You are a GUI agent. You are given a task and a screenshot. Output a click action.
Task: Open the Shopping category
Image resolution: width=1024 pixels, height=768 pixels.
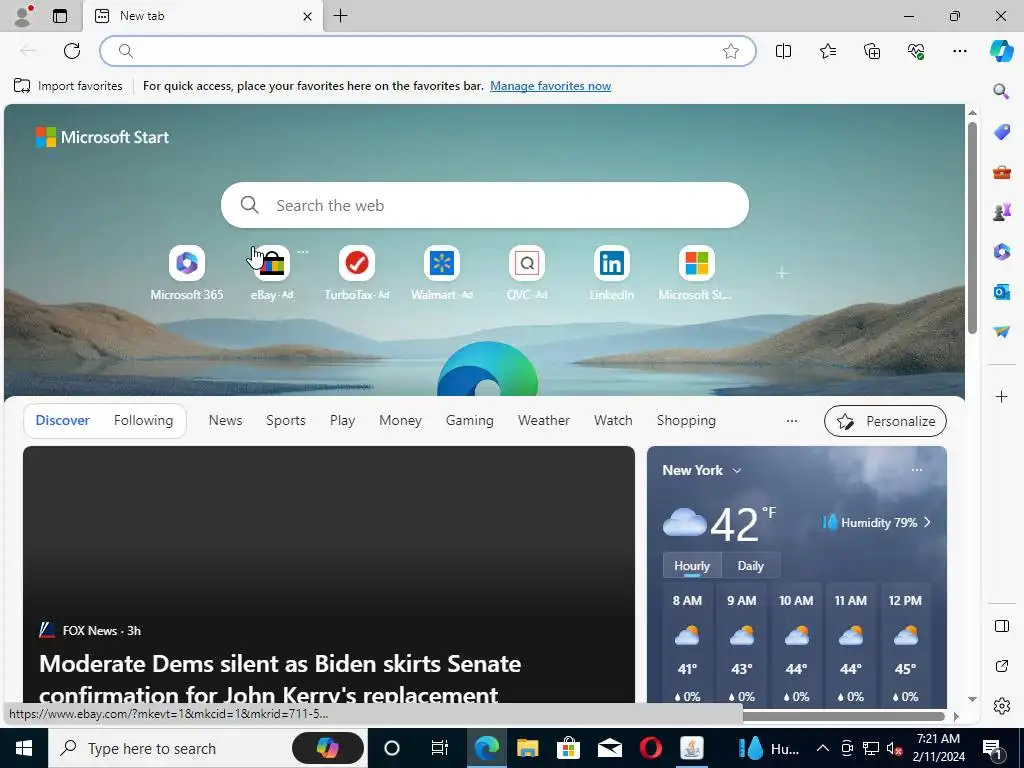[686, 421]
